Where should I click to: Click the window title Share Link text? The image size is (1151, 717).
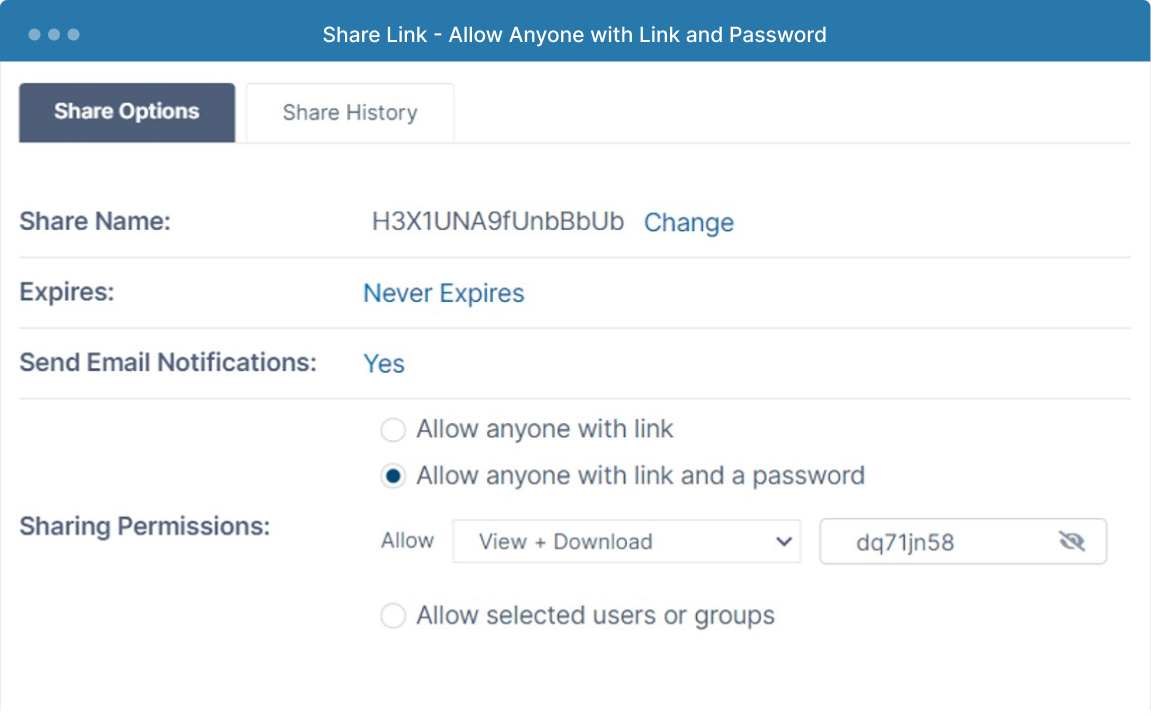[x=575, y=34]
